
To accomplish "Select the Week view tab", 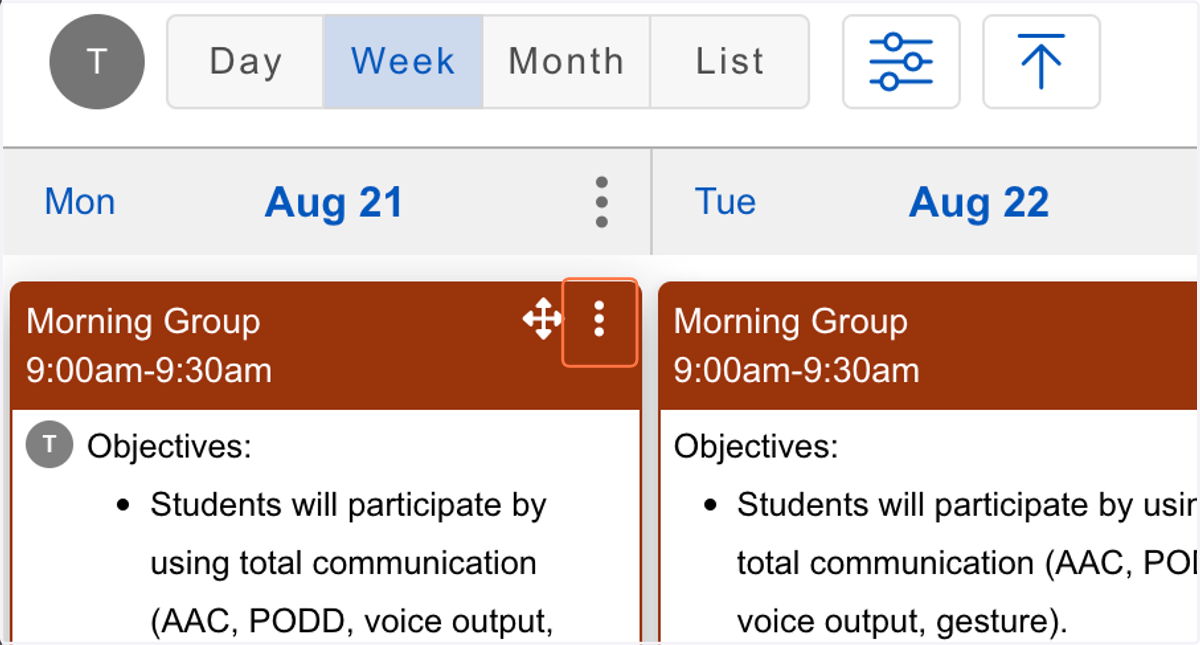I will point(403,62).
